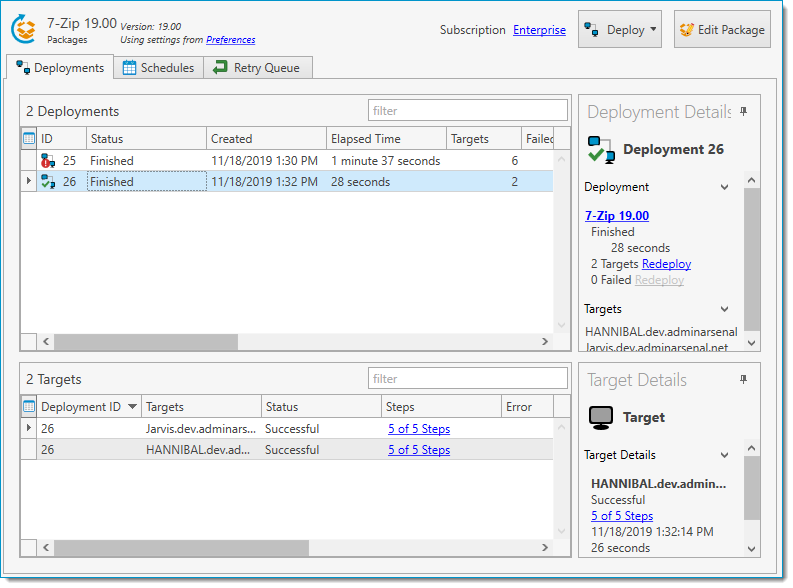Switch to the Schedules tab

tap(158, 68)
